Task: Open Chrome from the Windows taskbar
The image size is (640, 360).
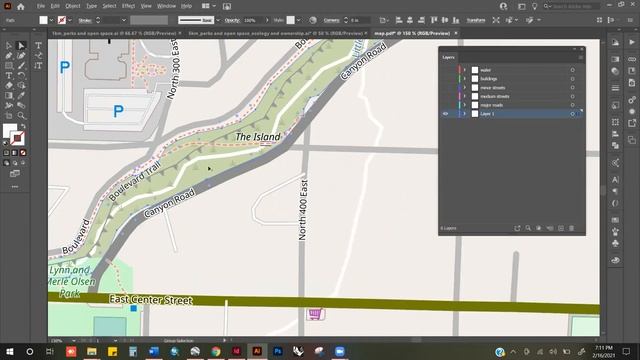Action: 216,351
